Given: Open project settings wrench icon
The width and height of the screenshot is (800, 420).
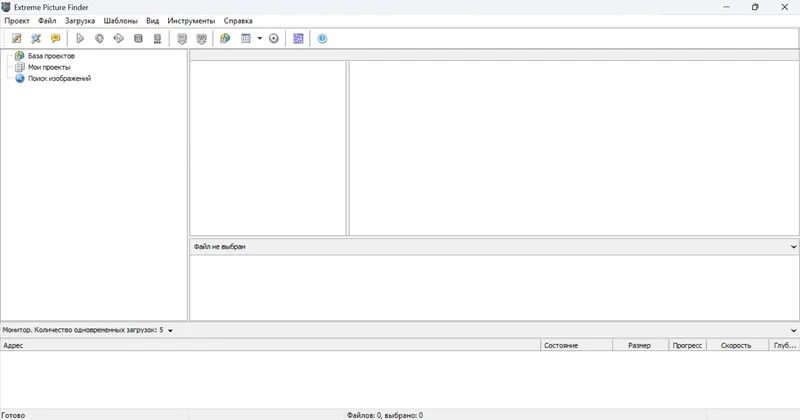Looking at the screenshot, I should click(x=36, y=38).
